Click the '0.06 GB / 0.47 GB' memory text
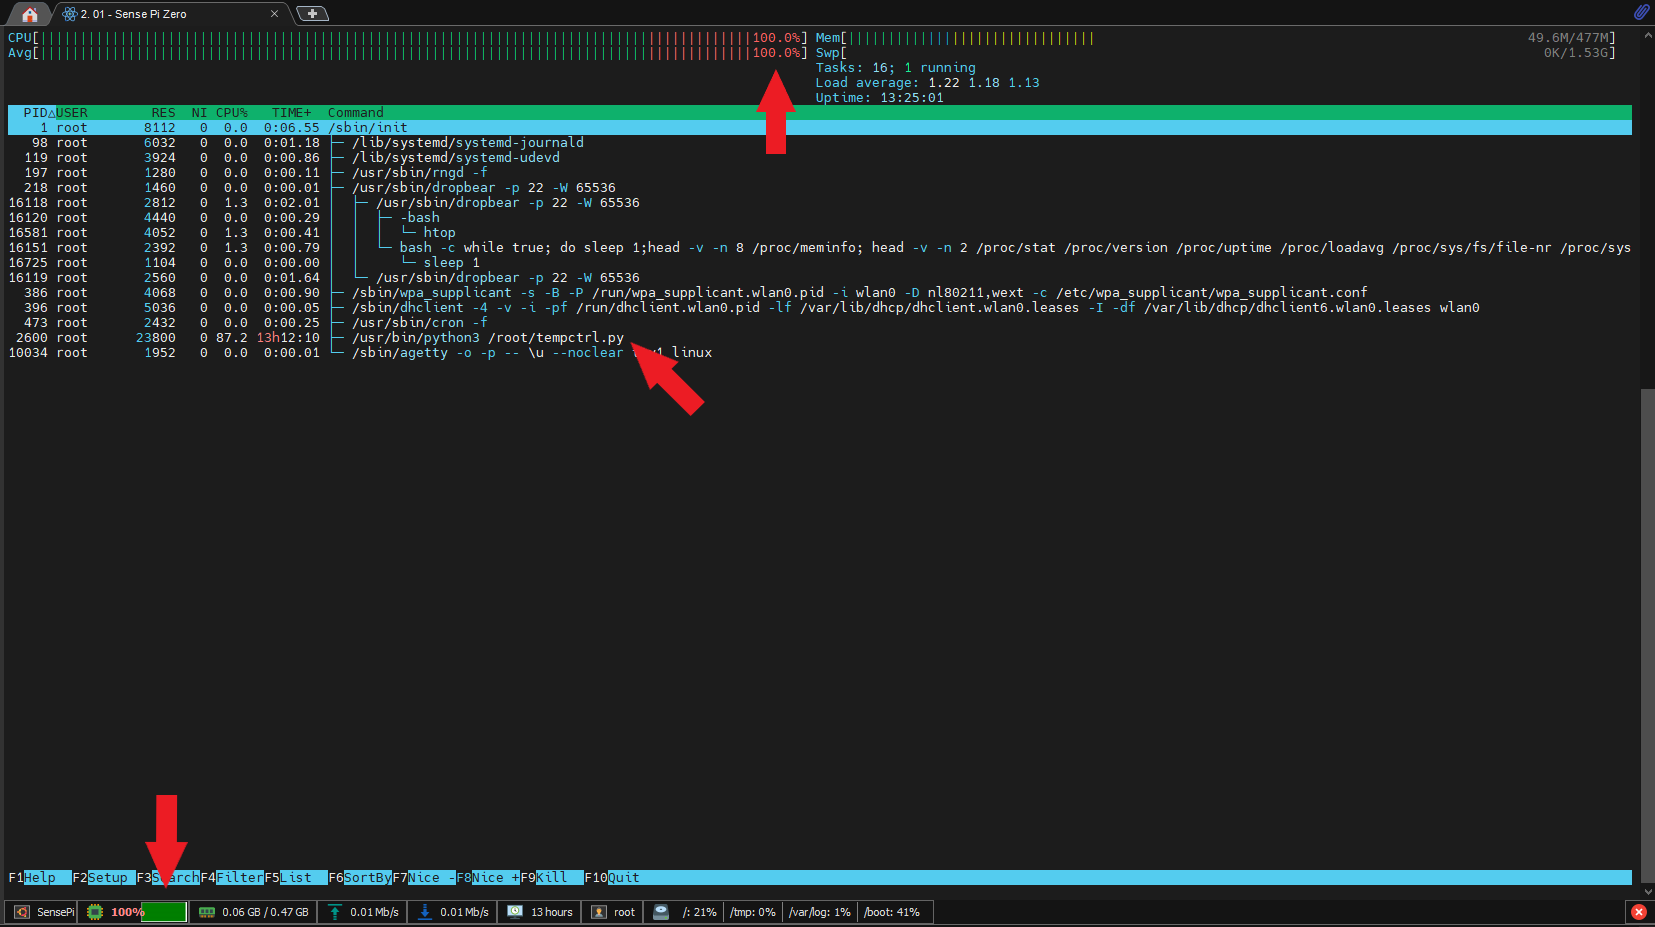 pyautogui.click(x=265, y=912)
